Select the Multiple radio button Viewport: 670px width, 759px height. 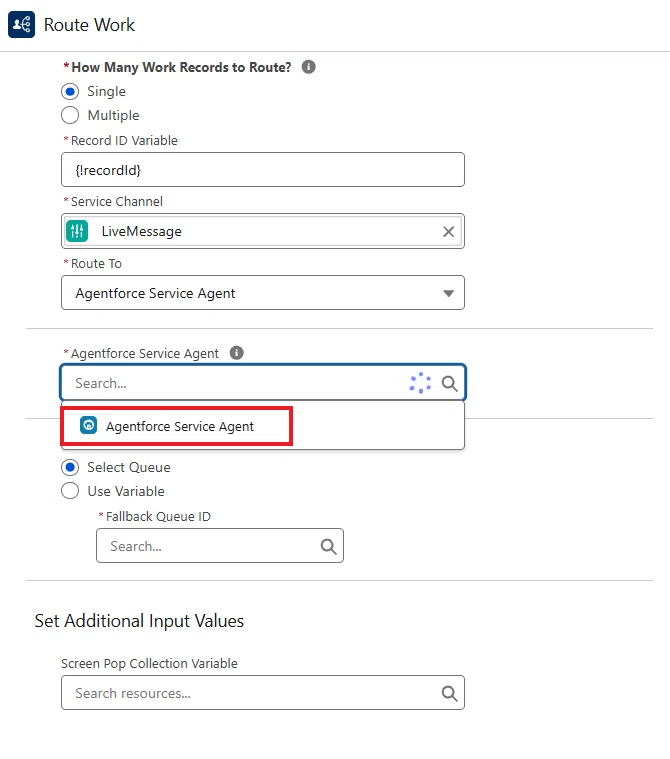coord(70,115)
